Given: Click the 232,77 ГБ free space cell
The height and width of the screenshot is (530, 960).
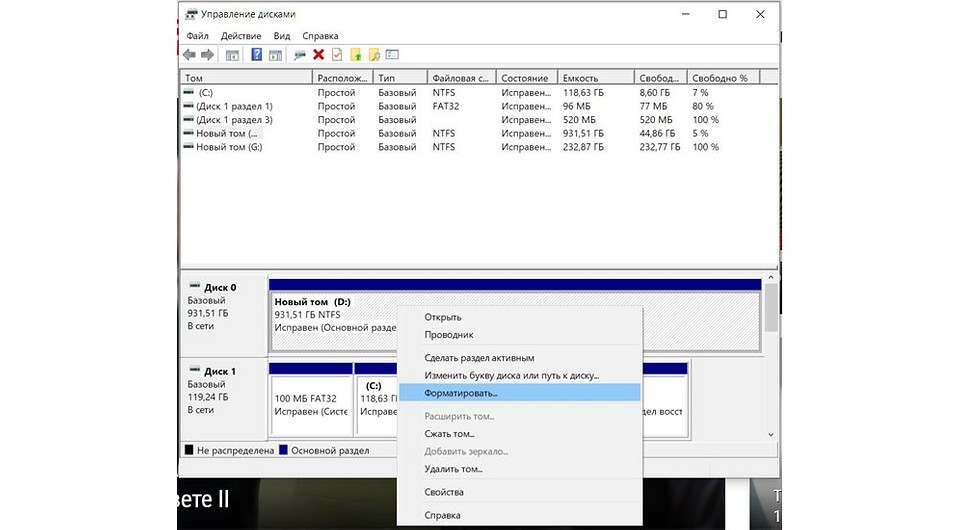Looking at the screenshot, I should coord(659,147).
